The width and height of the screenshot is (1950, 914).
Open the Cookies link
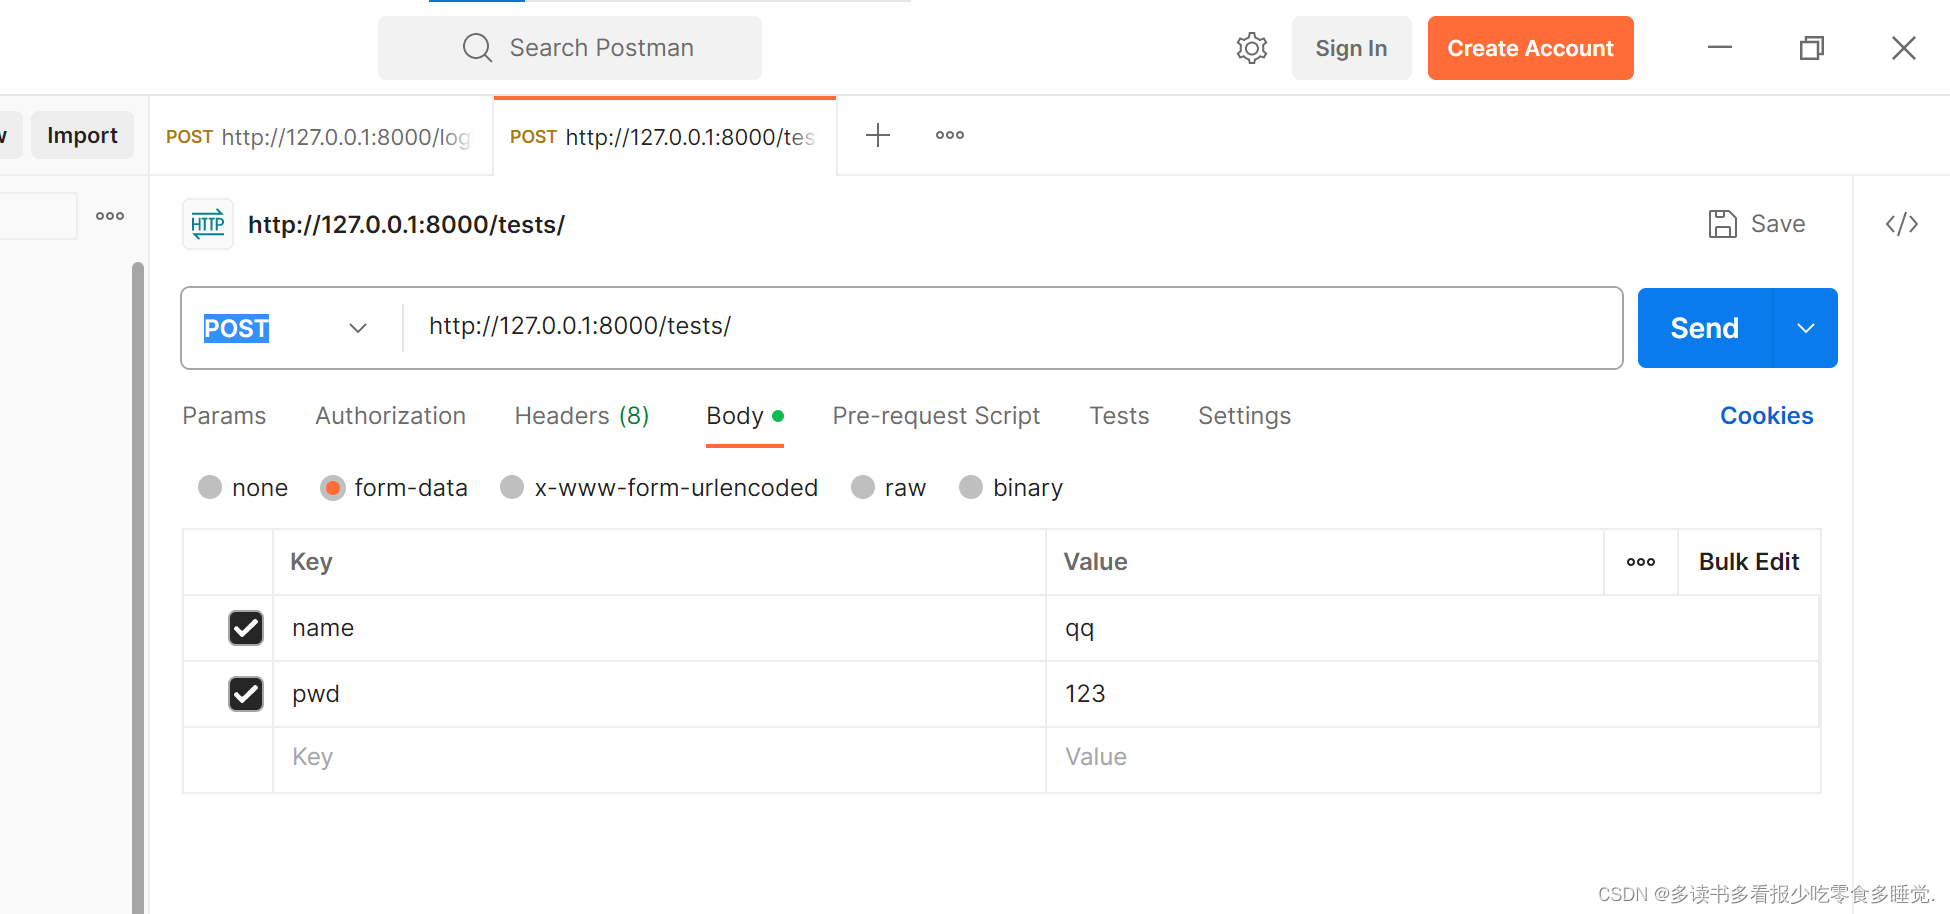1766,416
